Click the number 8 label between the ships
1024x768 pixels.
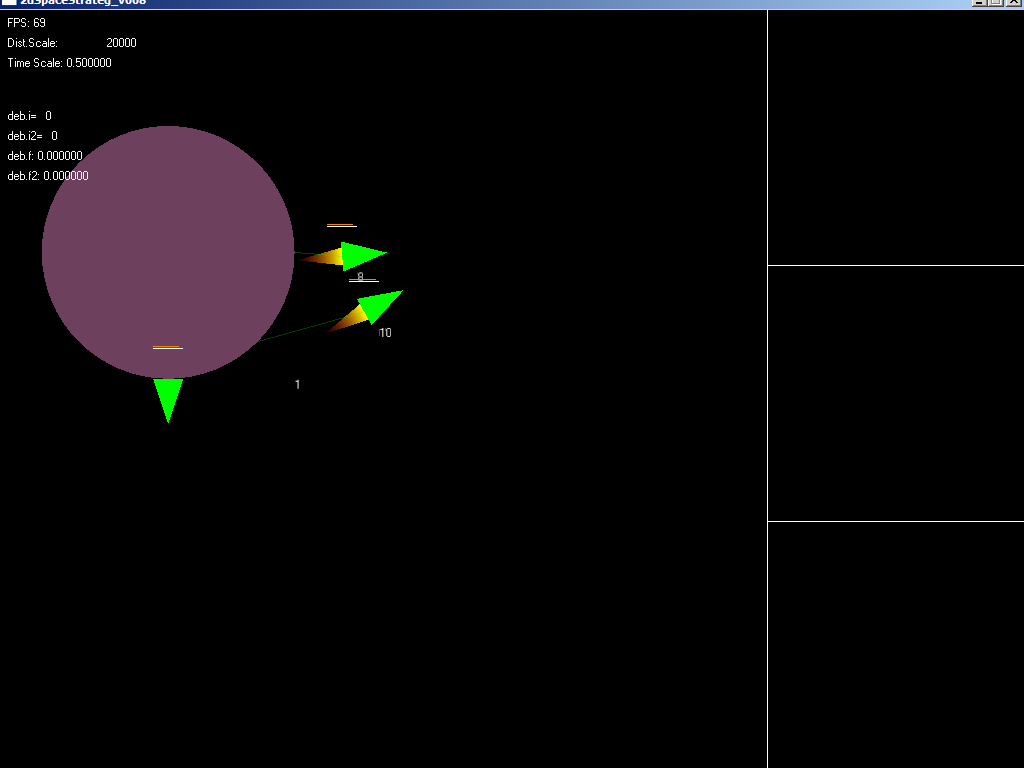point(361,277)
